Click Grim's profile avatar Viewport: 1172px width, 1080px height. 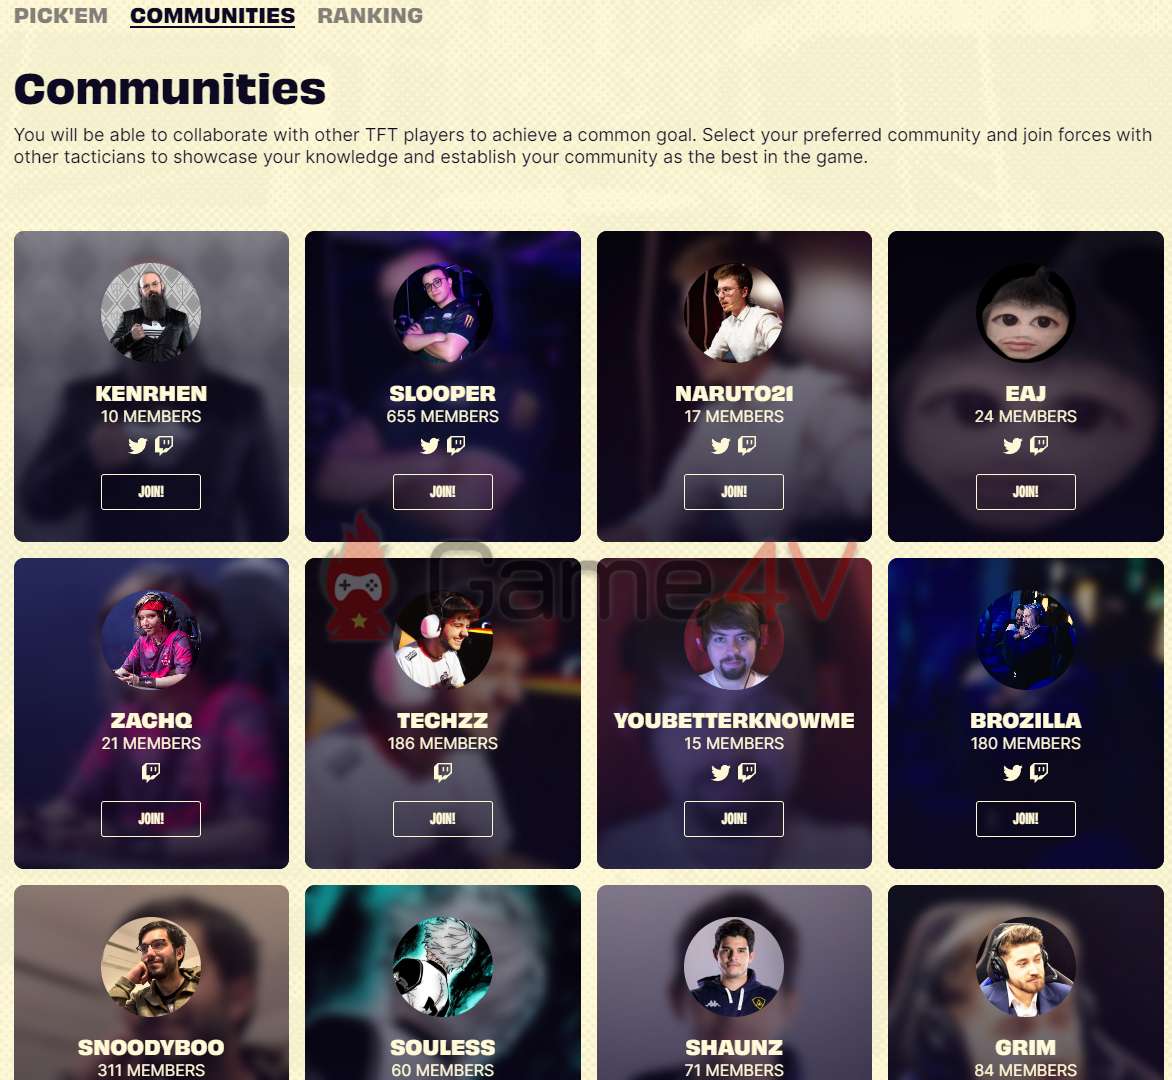(x=1026, y=967)
